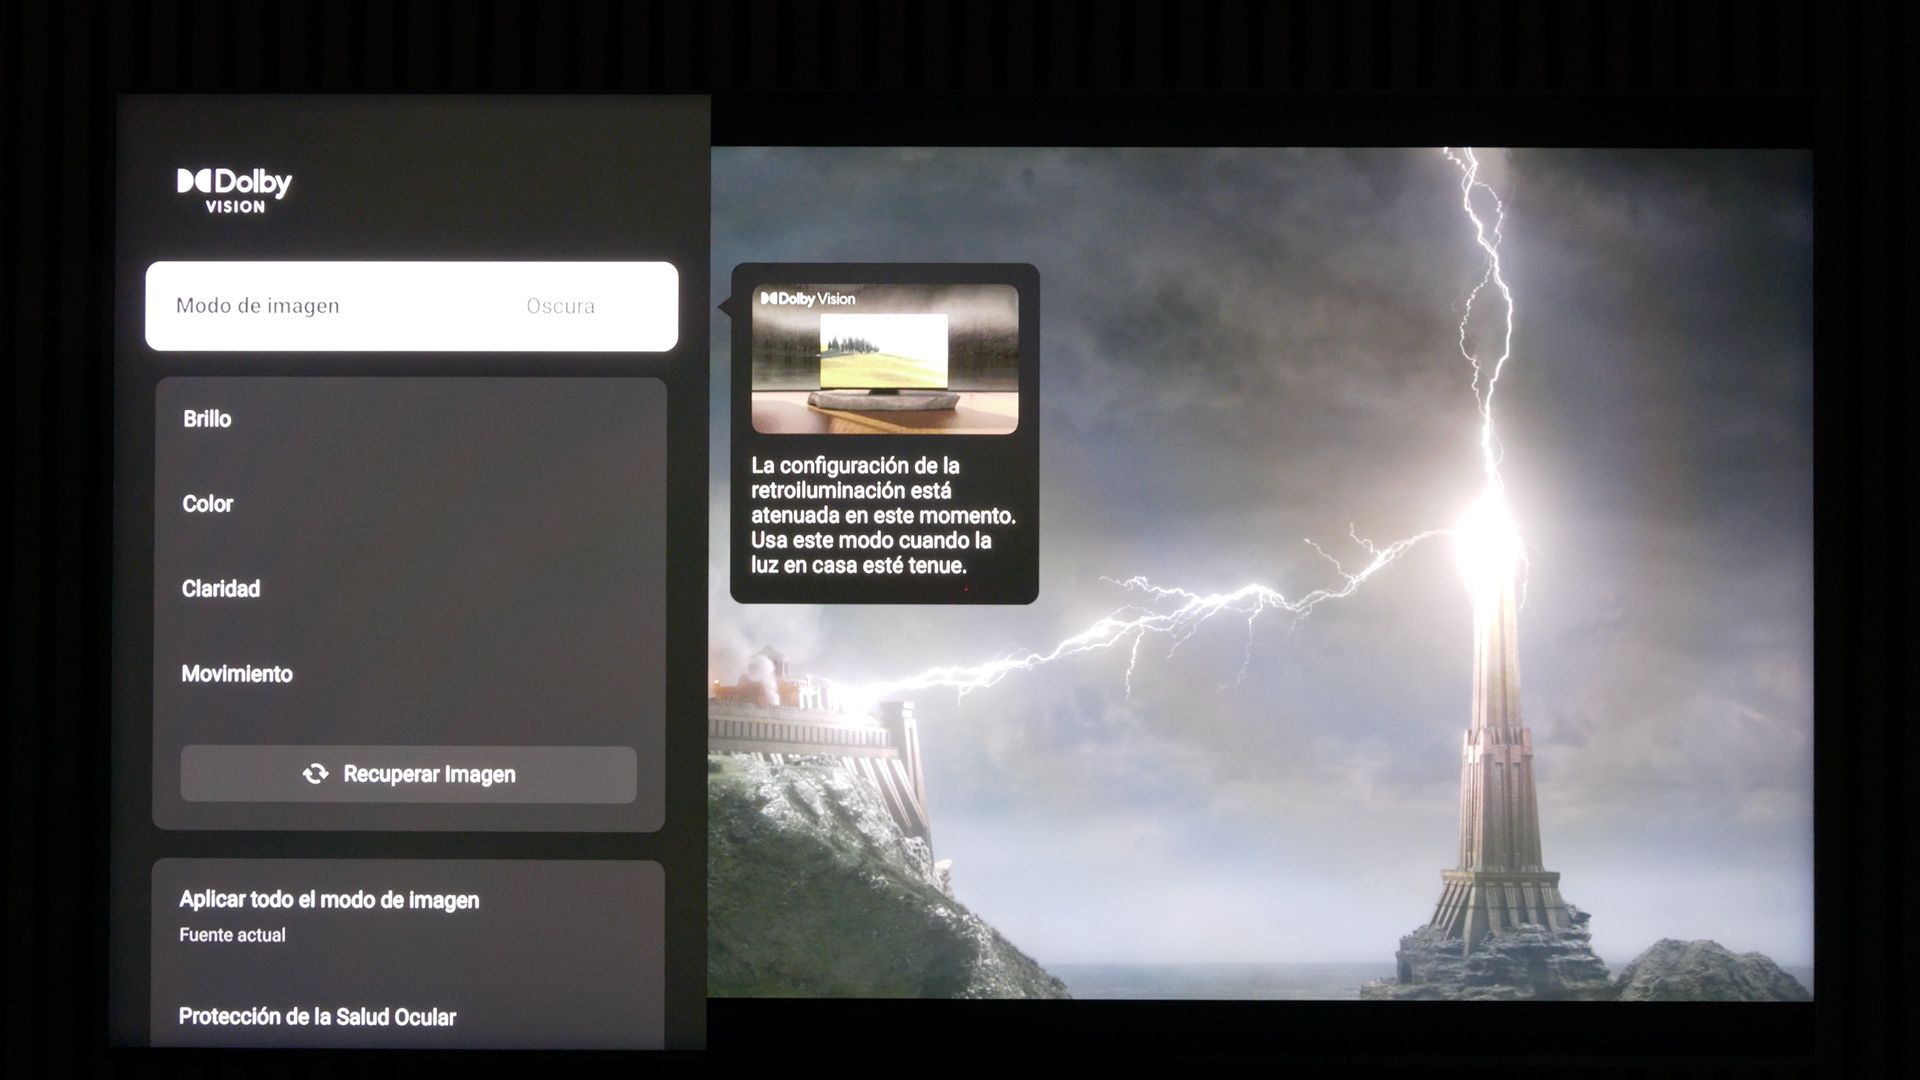Click the 'Oscura' picture mode value
1920x1080 pixels.
[560, 306]
